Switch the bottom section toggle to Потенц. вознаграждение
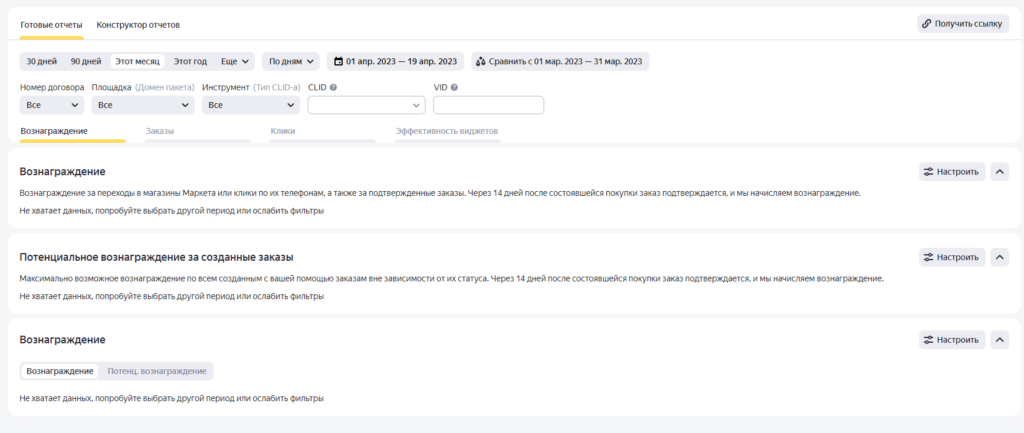Image resolution: width=1024 pixels, height=433 pixels. [157, 371]
